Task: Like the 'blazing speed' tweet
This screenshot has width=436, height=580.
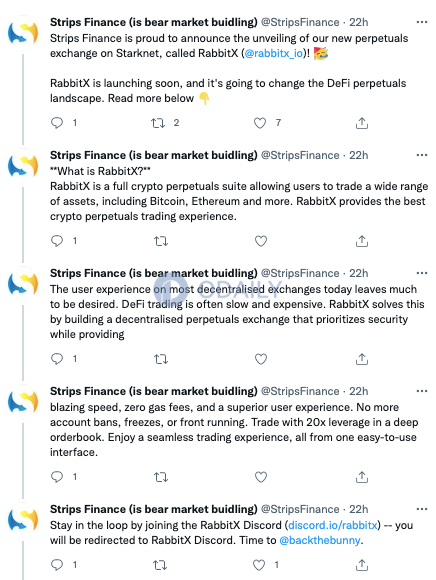Action: (261, 477)
